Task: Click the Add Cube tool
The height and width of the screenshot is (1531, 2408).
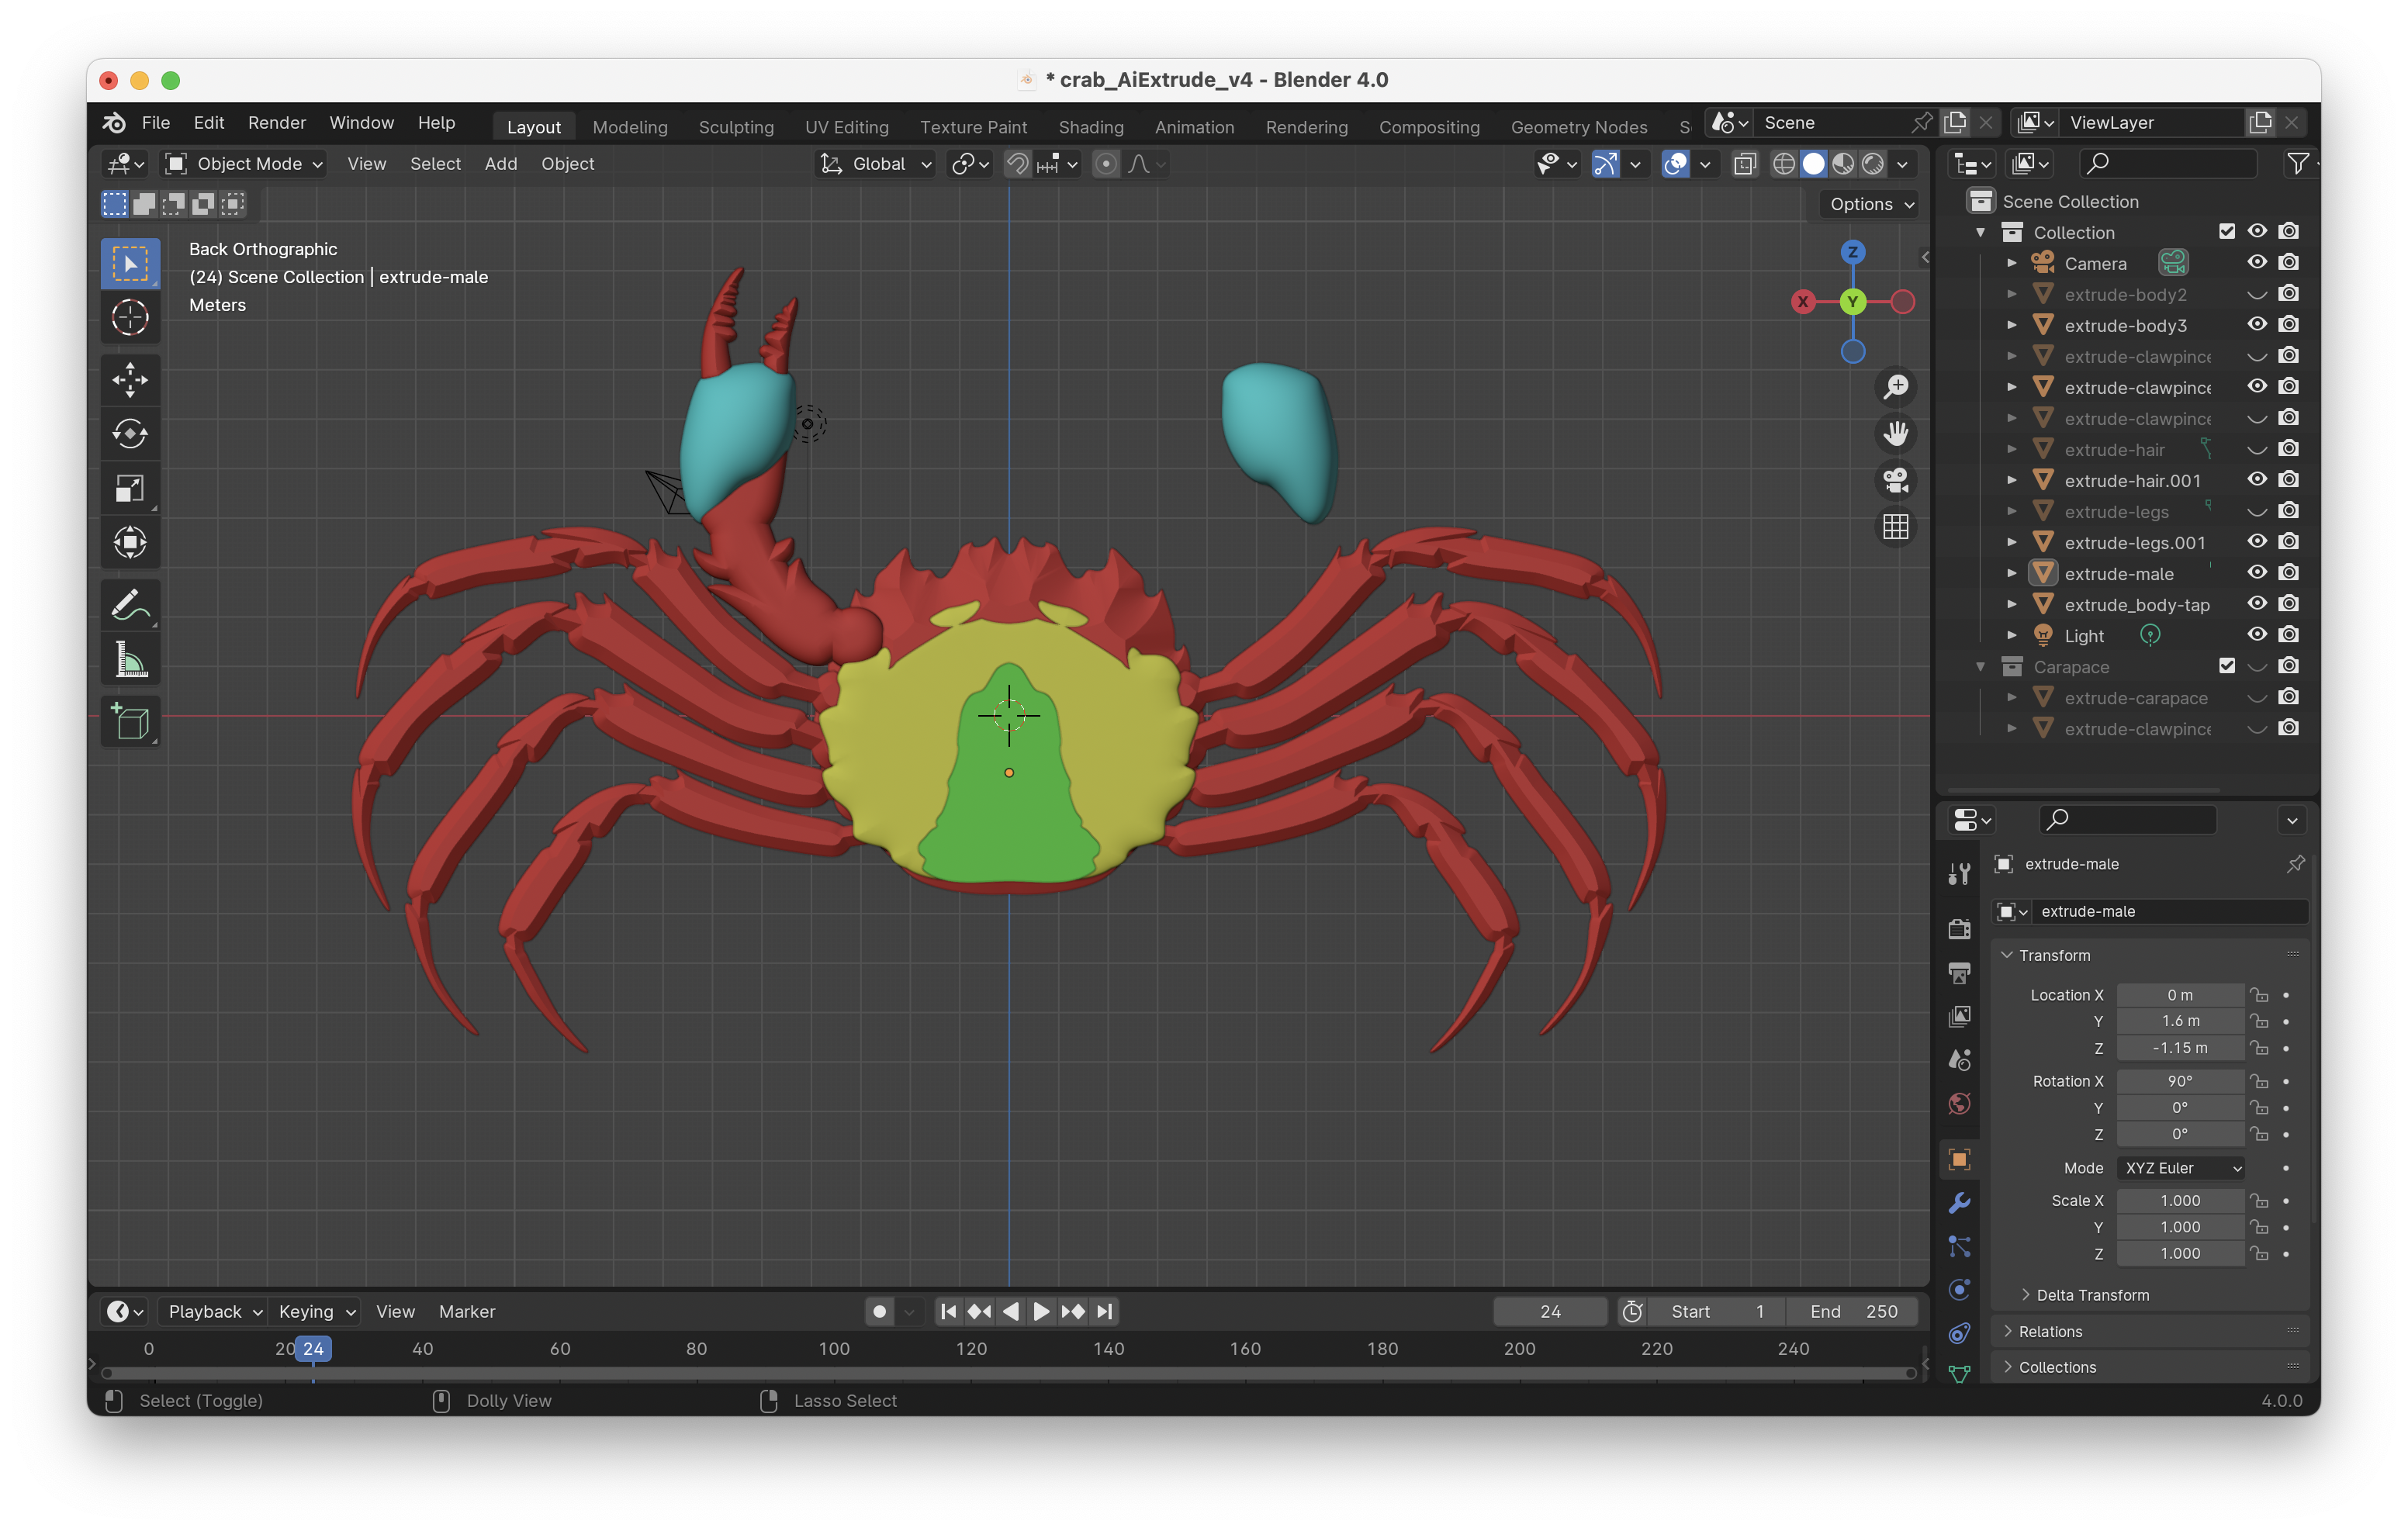Action: (x=130, y=722)
